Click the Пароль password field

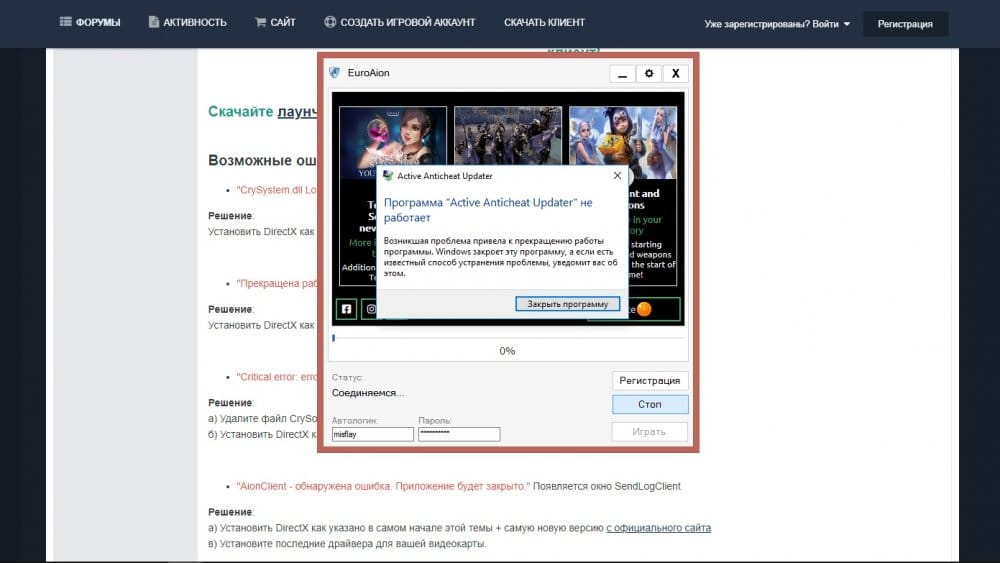pos(458,435)
